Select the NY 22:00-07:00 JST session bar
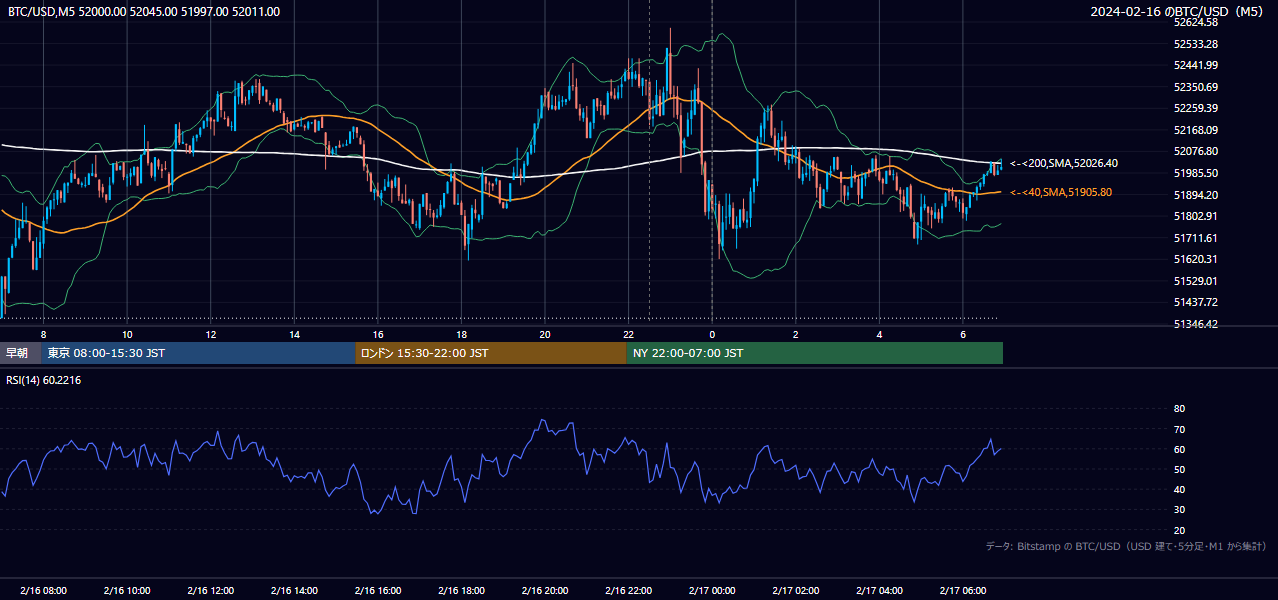The image size is (1278, 600). click(815, 353)
